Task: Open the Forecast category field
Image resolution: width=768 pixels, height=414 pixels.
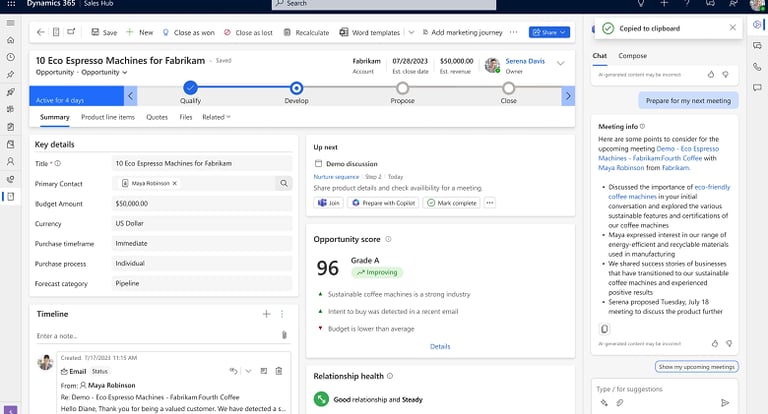Action: pos(202,283)
